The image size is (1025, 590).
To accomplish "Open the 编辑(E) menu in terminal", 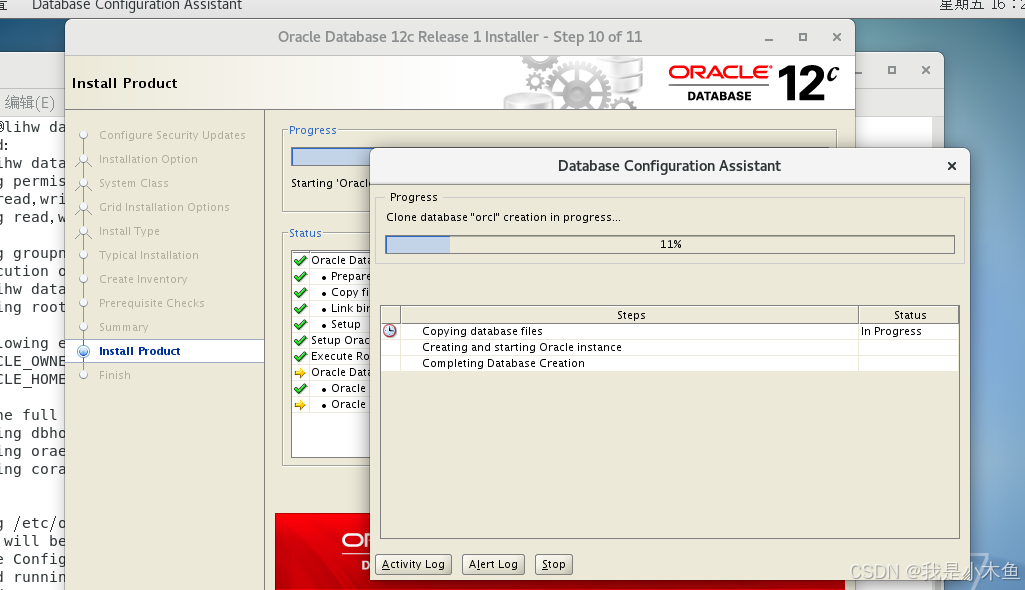I will pyautogui.click(x=29, y=103).
